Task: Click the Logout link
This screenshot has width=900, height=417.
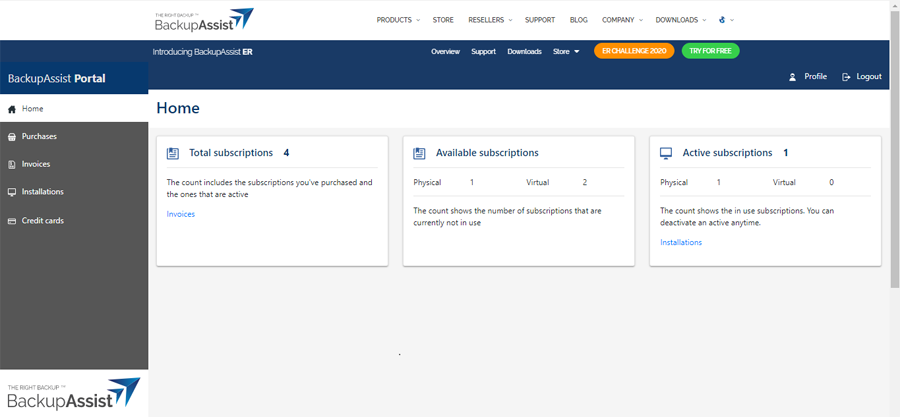Action: pyautogui.click(x=869, y=76)
